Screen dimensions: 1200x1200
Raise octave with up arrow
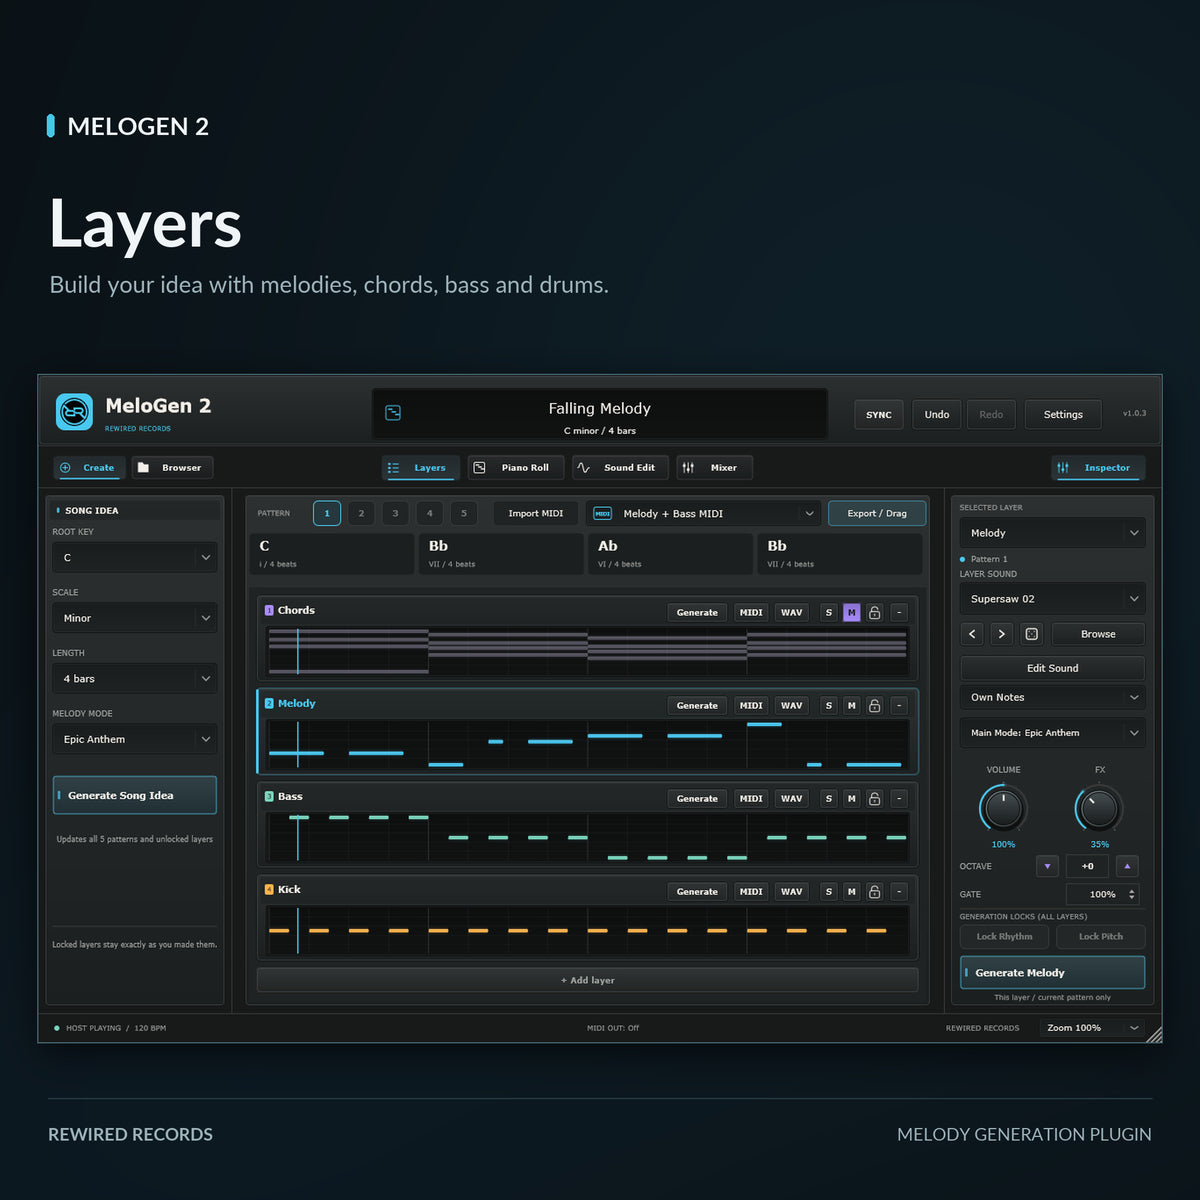[1127, 866]
